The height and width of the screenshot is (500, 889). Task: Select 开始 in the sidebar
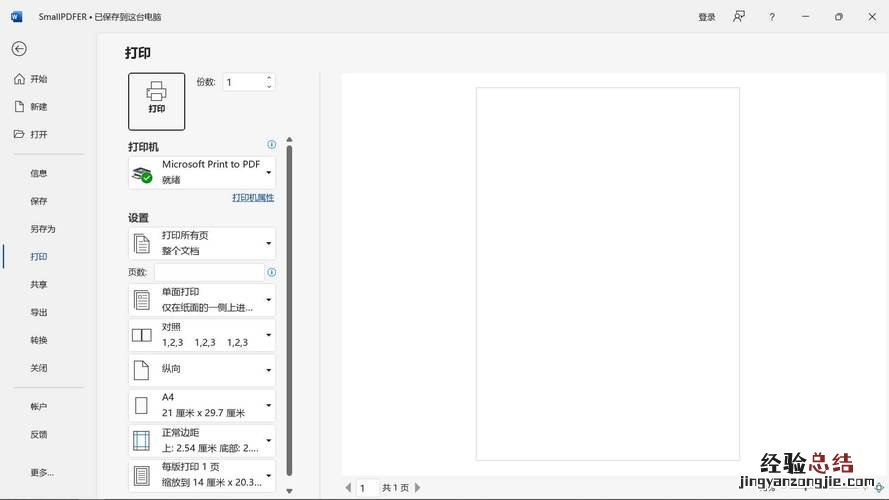pyautogui.click(x=39, y=79)
